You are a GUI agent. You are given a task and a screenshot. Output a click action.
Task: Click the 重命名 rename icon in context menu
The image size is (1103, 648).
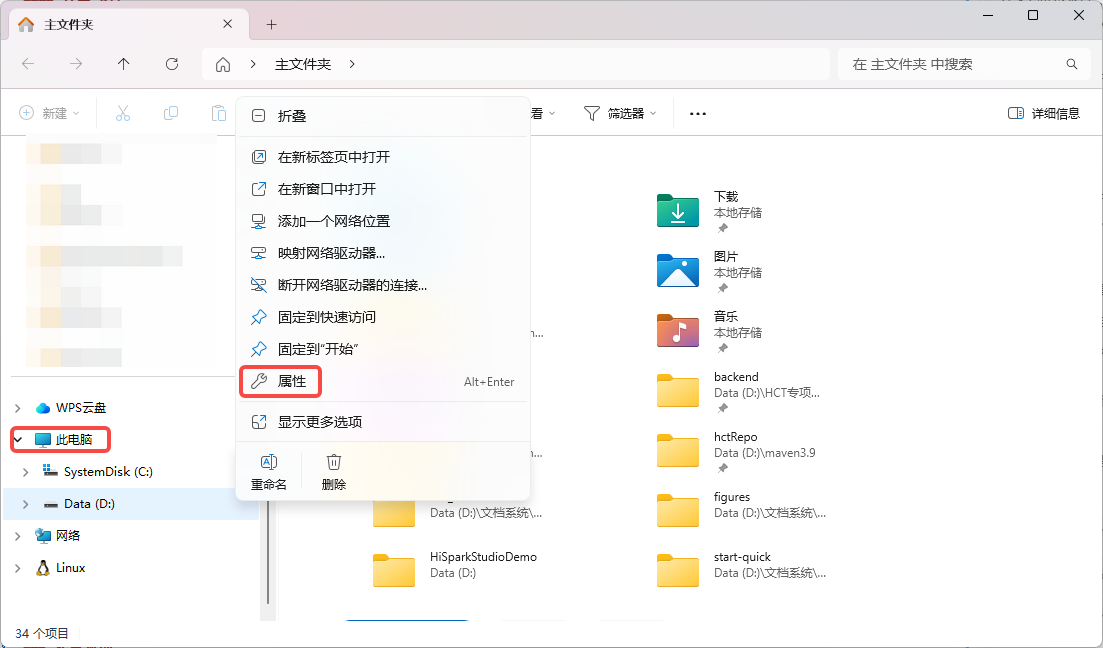coord(269,462)
